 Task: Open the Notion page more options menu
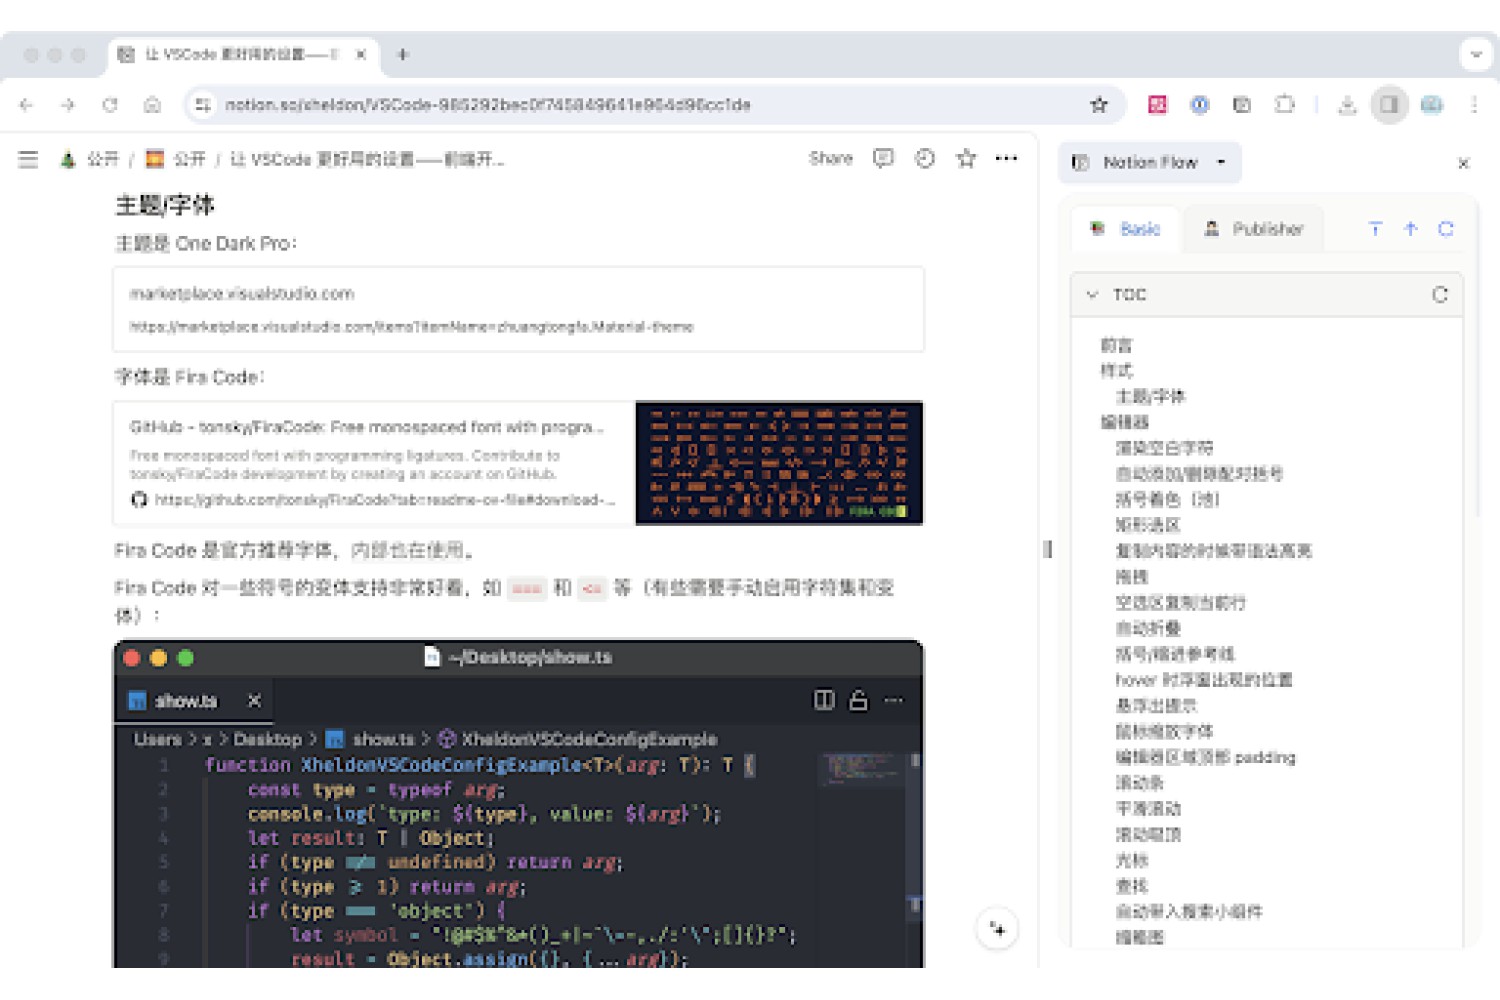pos(1006,158)
